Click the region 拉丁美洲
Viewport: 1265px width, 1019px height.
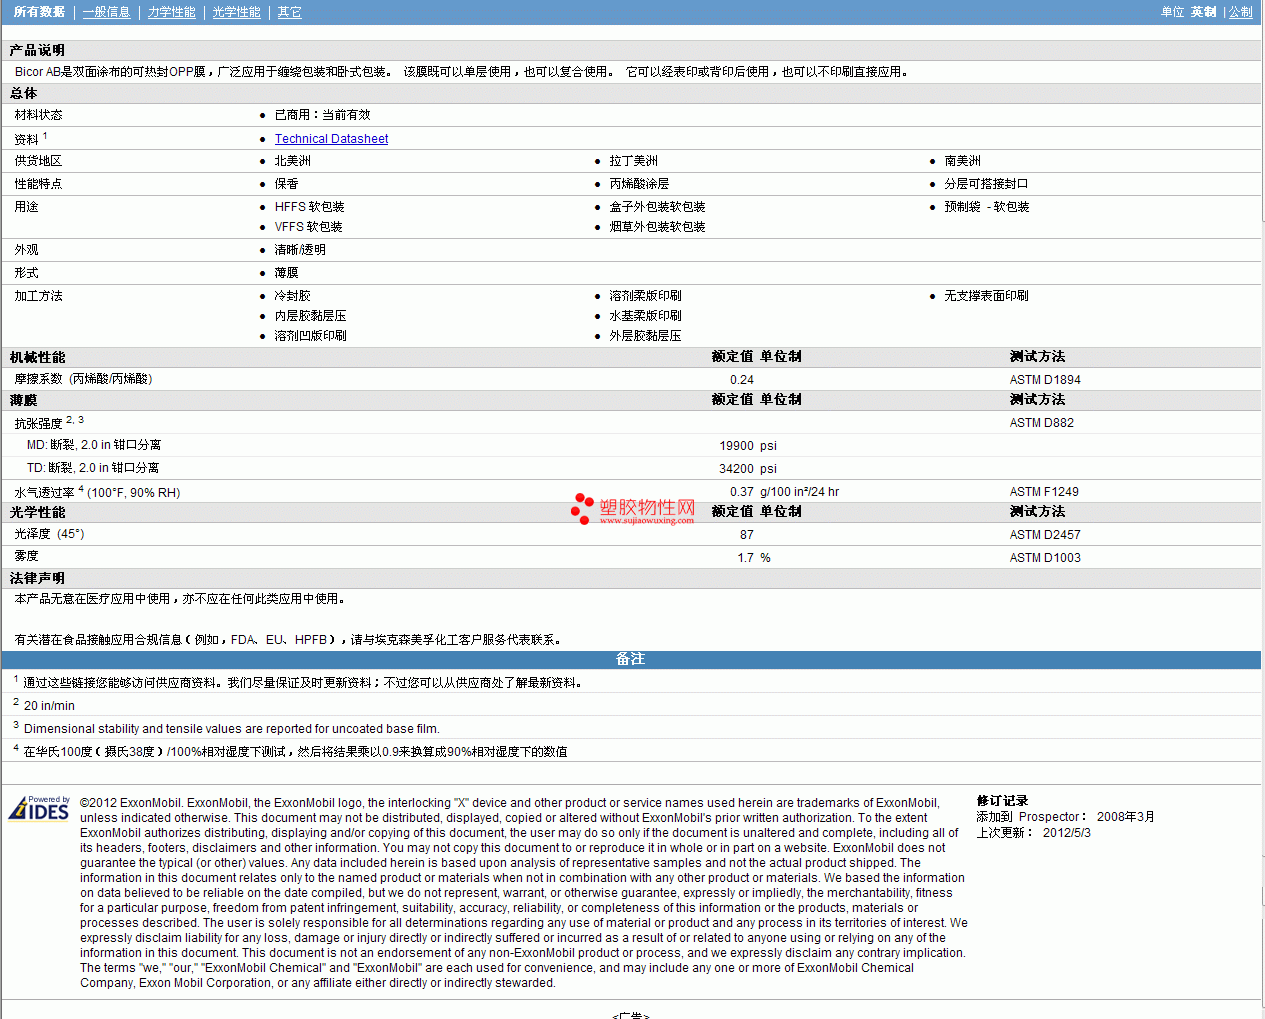(x=634, y=161)
